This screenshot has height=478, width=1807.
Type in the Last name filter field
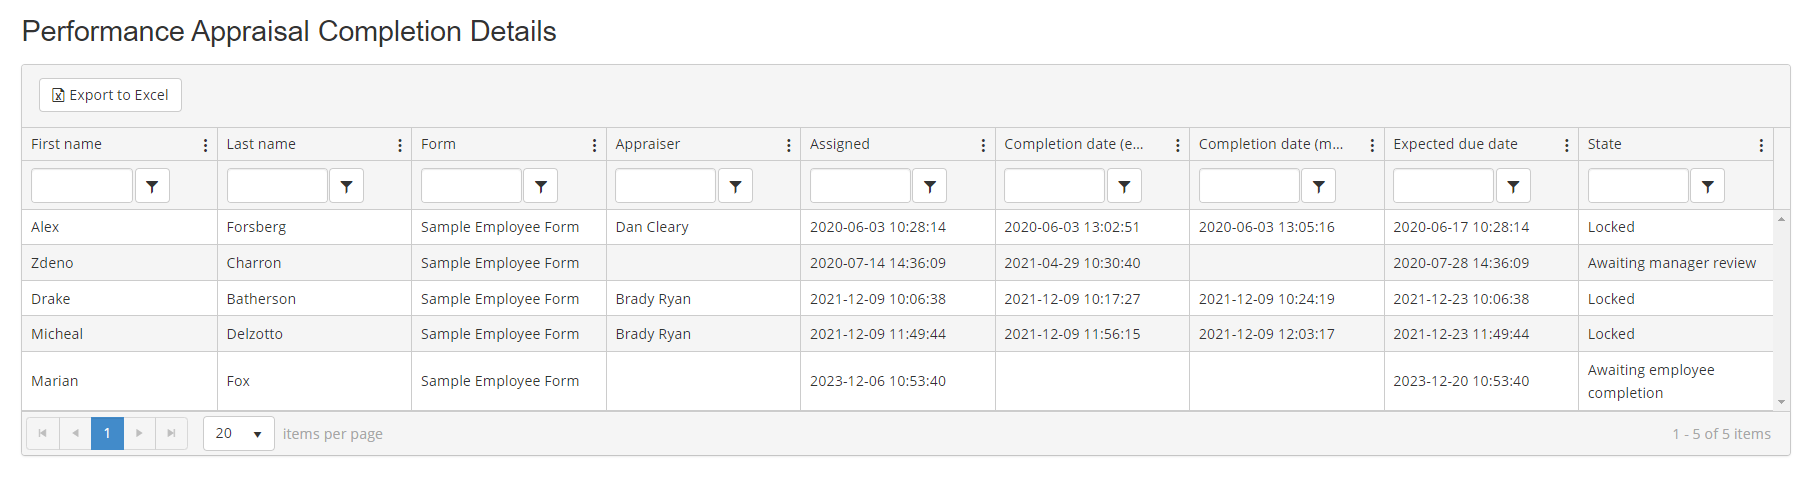click(x=277, y=186)
